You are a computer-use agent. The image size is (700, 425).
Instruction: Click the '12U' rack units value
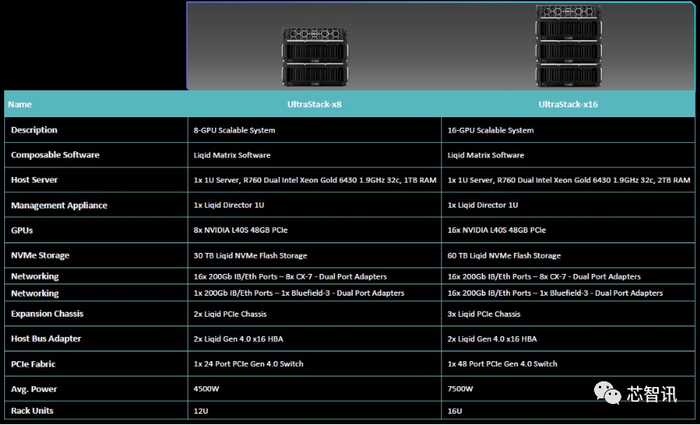click(201, 411)
